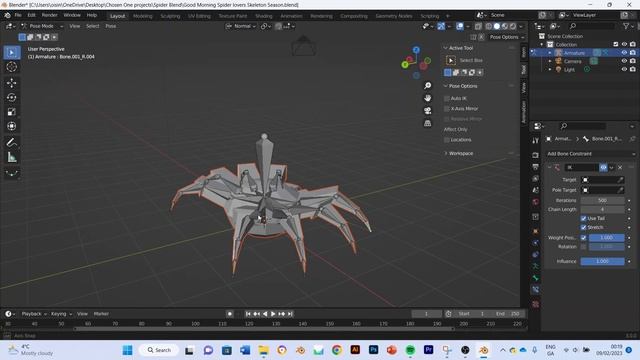
Task: Click the pan view hand icon
Action: click(427, 98)
